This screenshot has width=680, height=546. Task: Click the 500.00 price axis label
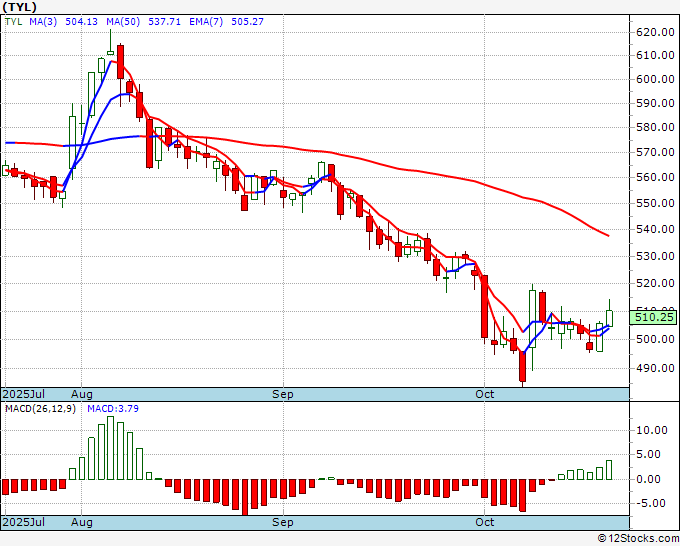[x=655, y=340]
